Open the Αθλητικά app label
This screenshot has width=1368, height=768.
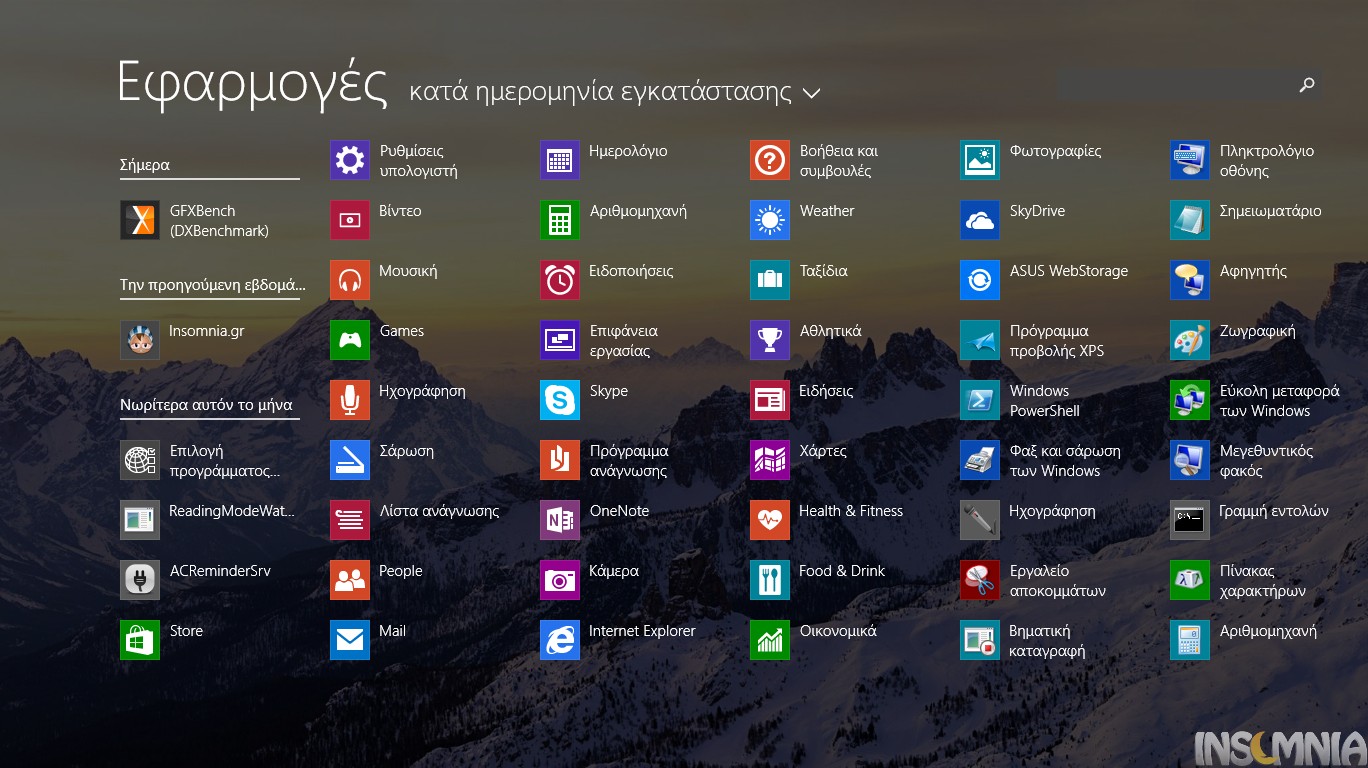pyautogui.click(x=830, y=331)
